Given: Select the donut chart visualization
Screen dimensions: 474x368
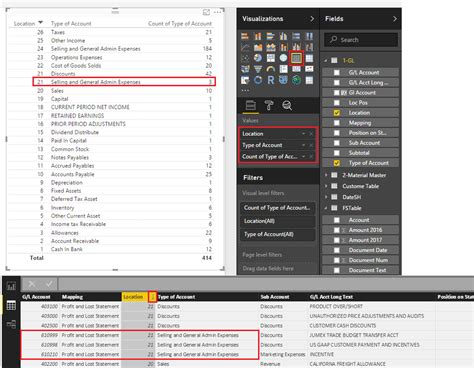Looking at the screenshot, I should coord(258,80).
